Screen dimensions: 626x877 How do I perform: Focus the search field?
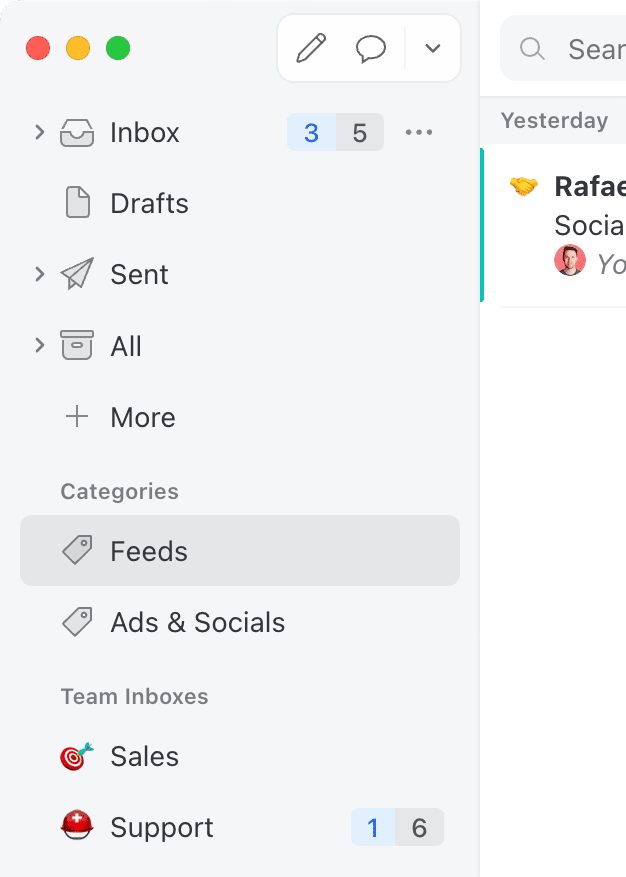pyautogui.click(x=590, y=48)
